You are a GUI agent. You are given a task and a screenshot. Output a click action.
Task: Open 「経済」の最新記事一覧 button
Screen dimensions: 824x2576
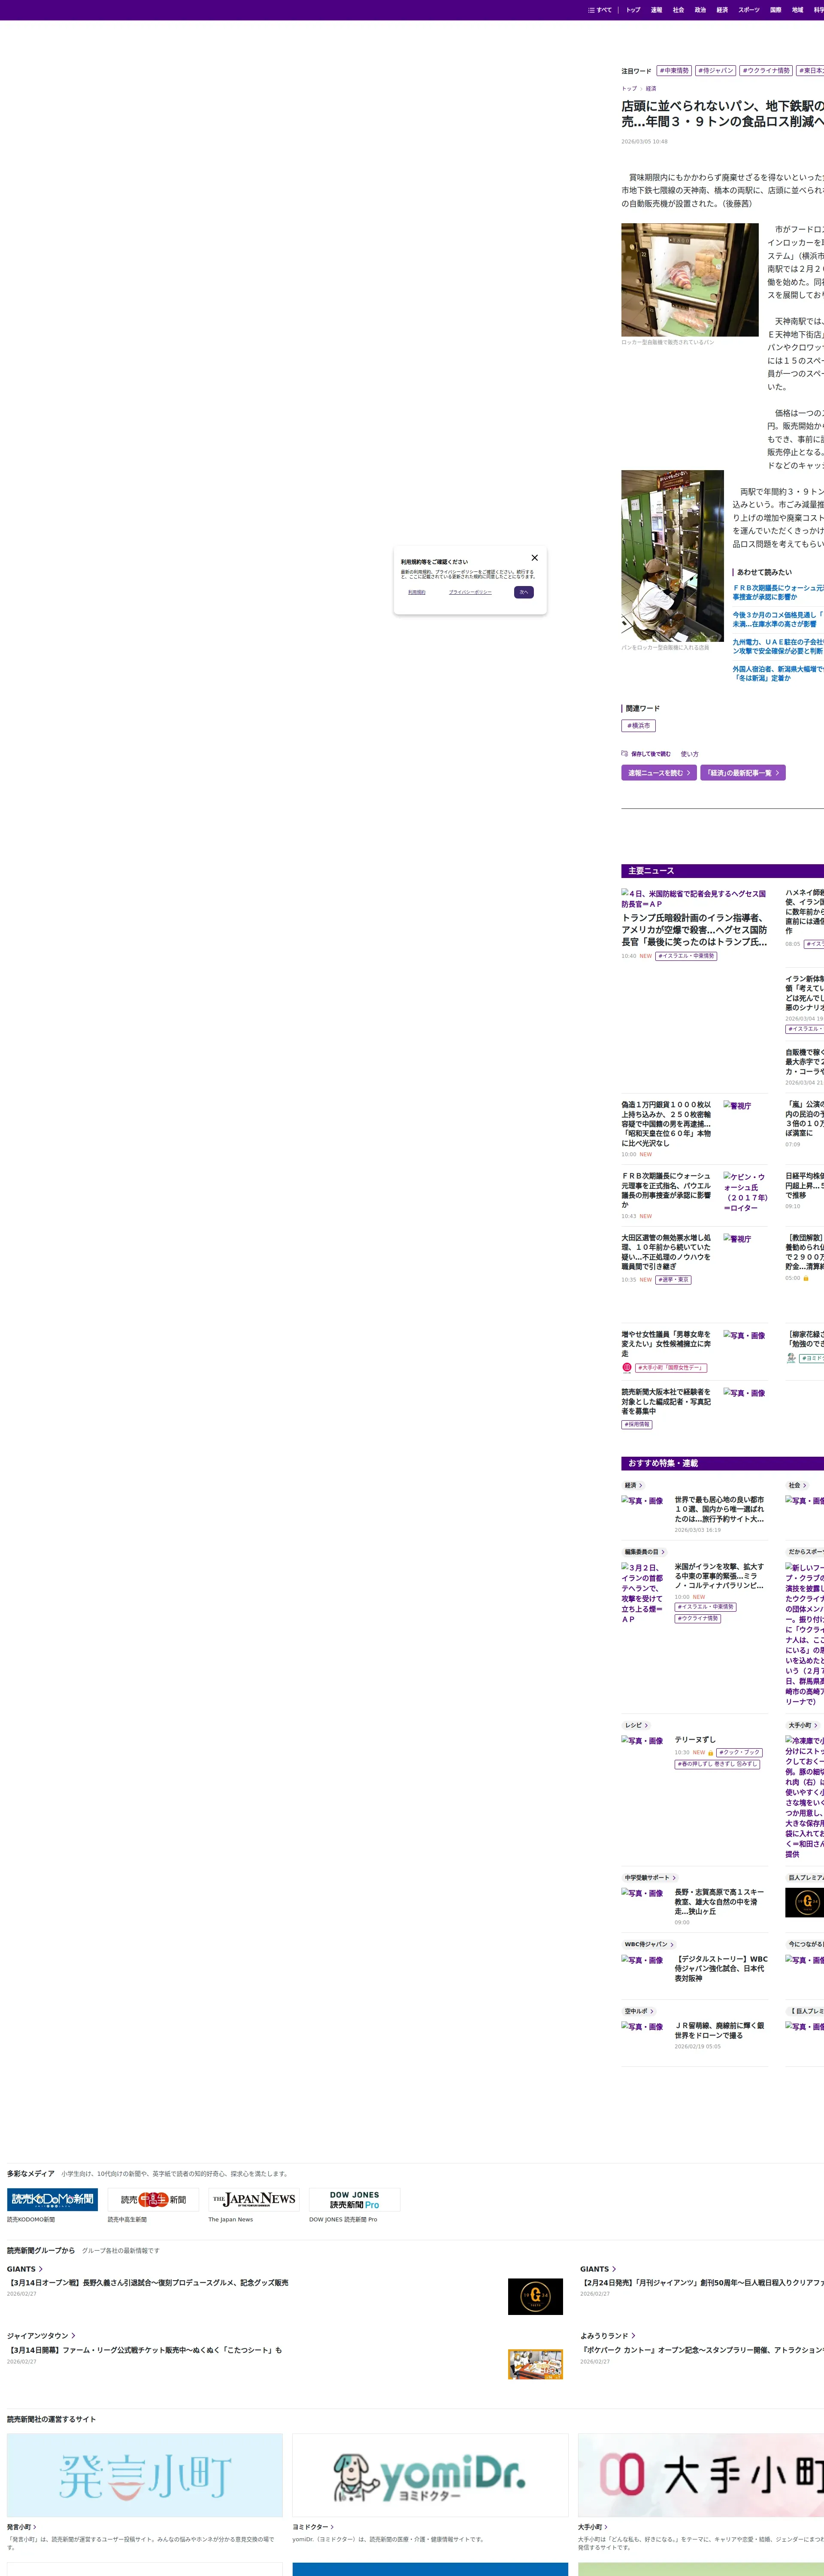point(742,773)
